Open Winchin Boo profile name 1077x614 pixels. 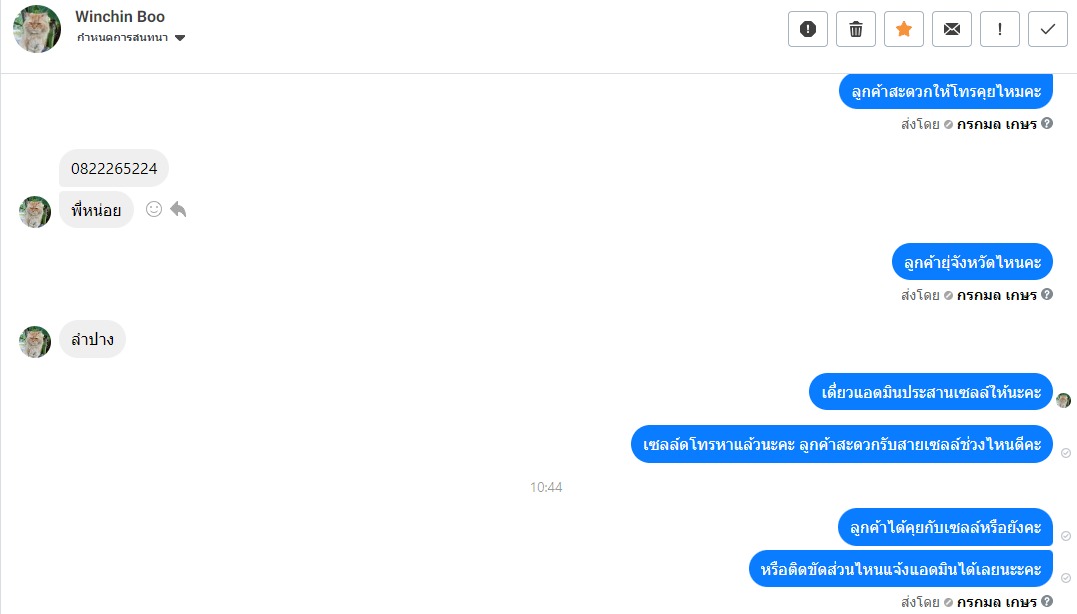coord(120,16)
